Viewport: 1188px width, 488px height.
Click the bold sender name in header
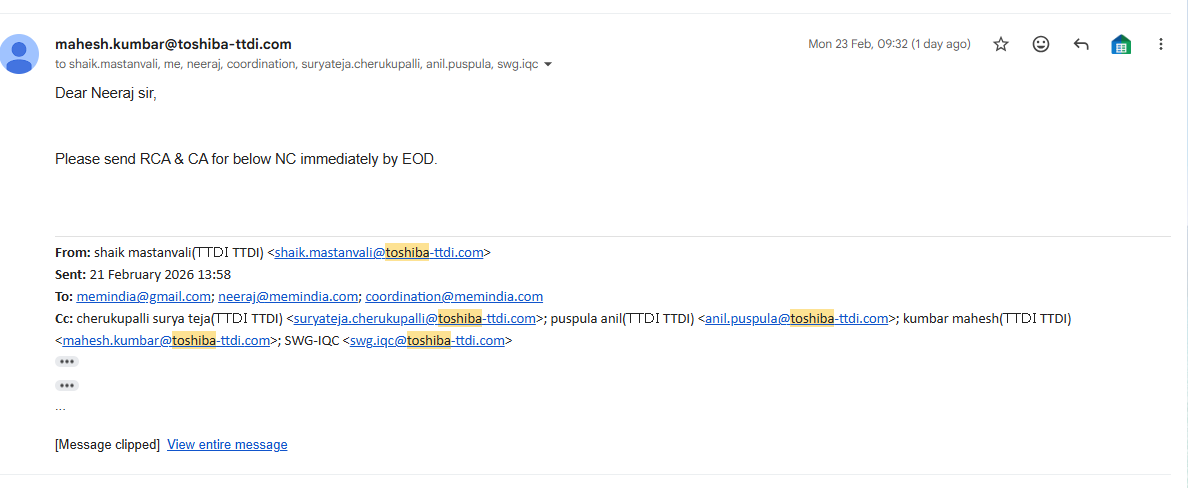tap(173, 44)
